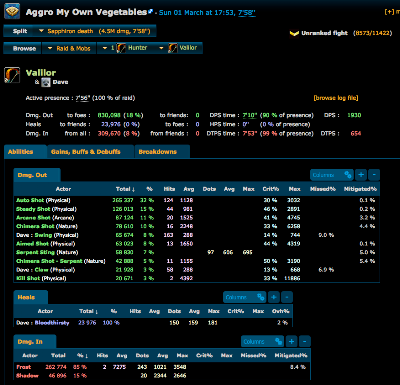
Task: Expand the Raid & Mobs dropdown
Action: tap(70, 48)
